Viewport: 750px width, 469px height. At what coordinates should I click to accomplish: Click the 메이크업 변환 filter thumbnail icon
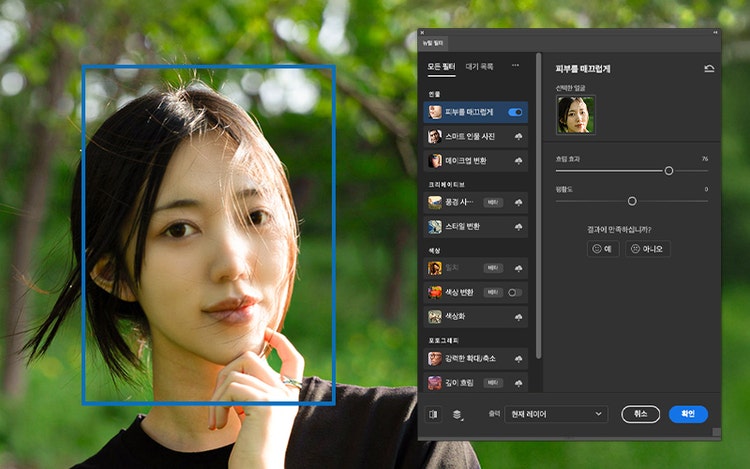pos(435,161)
